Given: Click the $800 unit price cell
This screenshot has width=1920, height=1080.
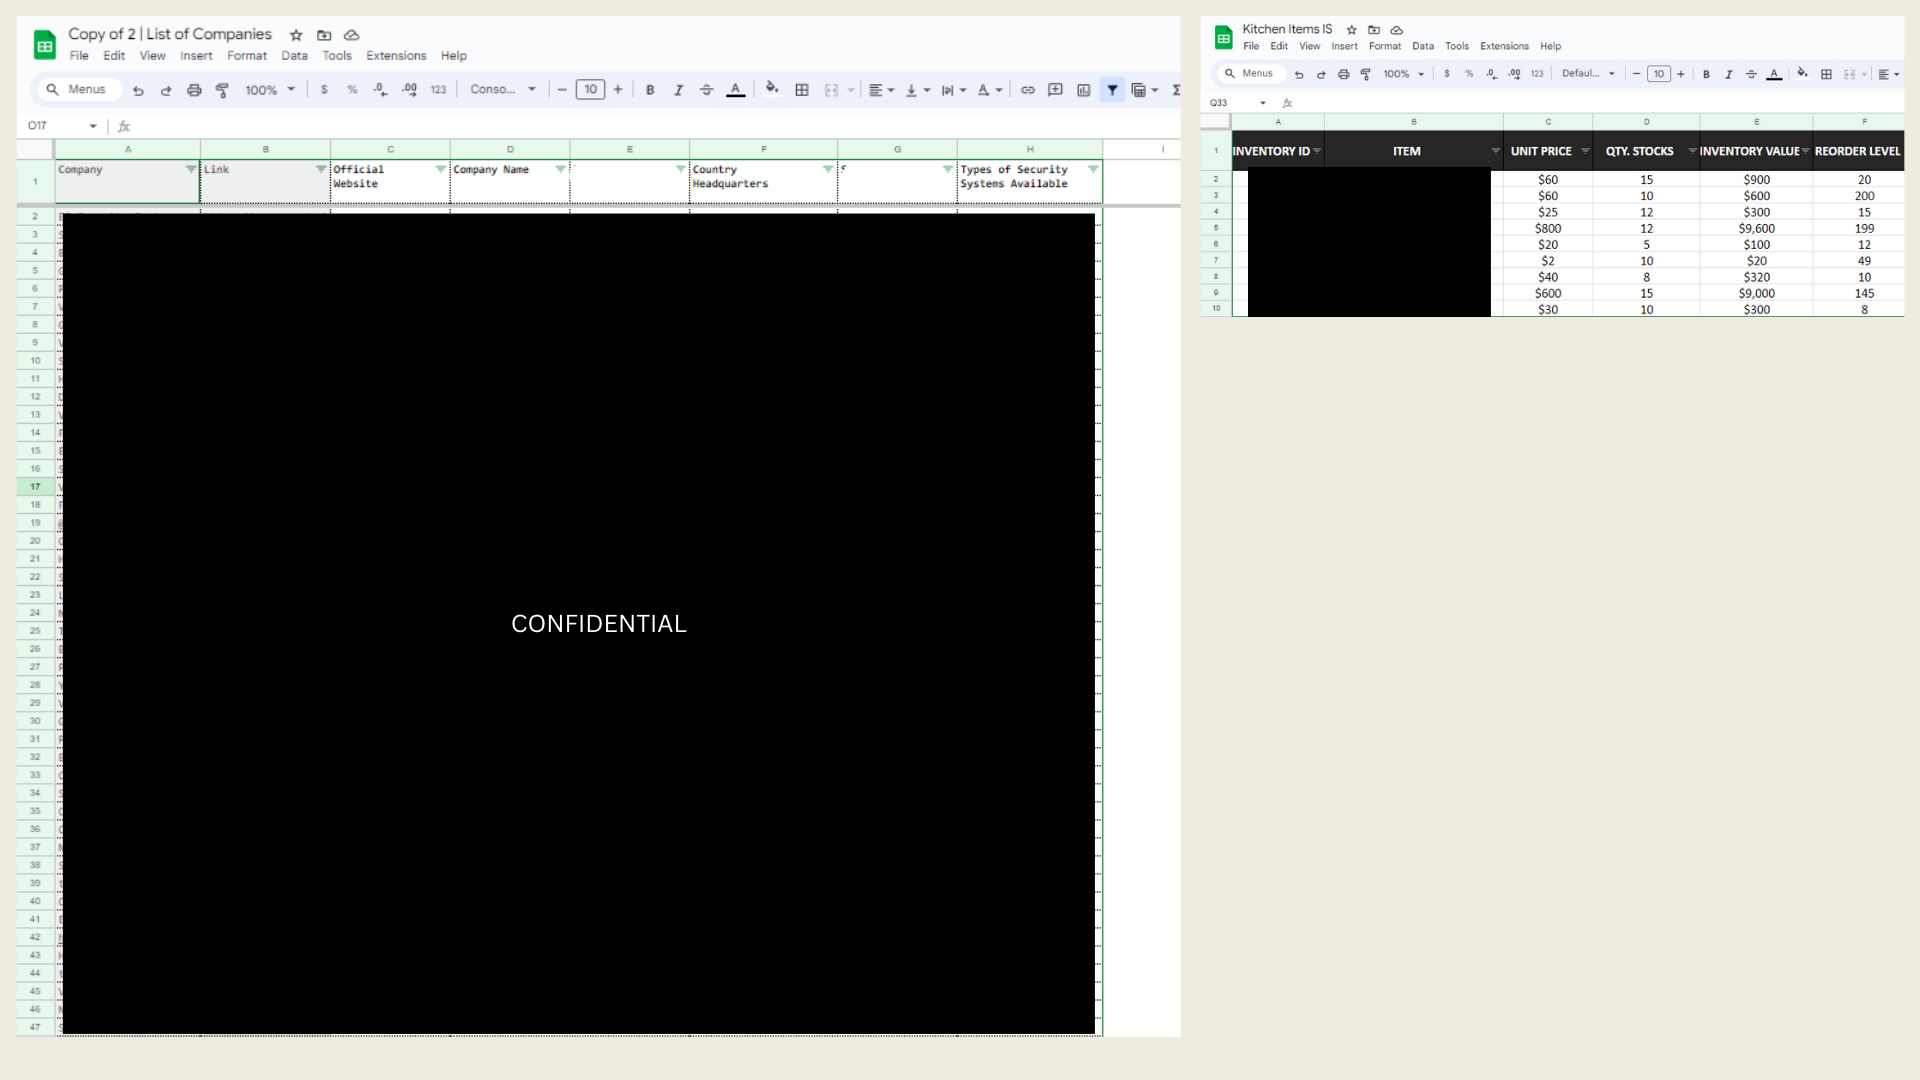Looking at the screenshot, I should 1547,229.
